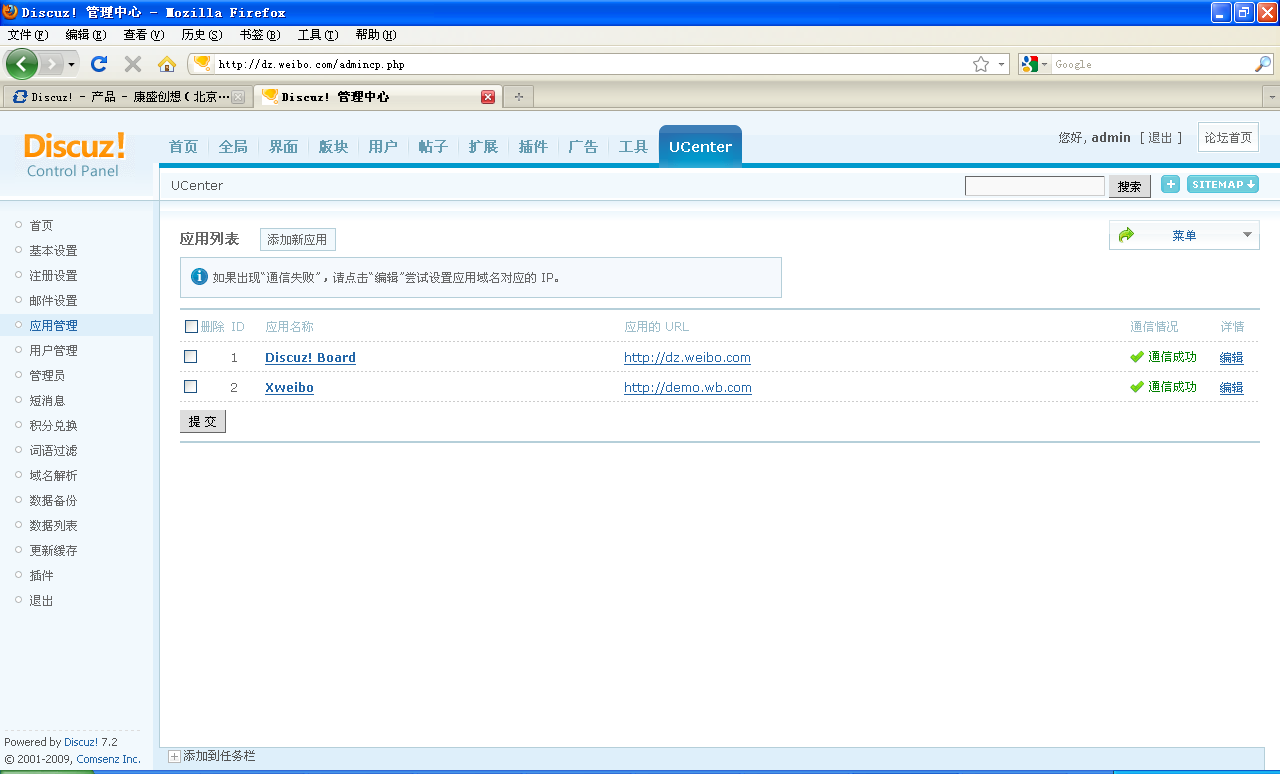
Task: Click the Discuz! Control Panel logo
Action: coord(74,154)
